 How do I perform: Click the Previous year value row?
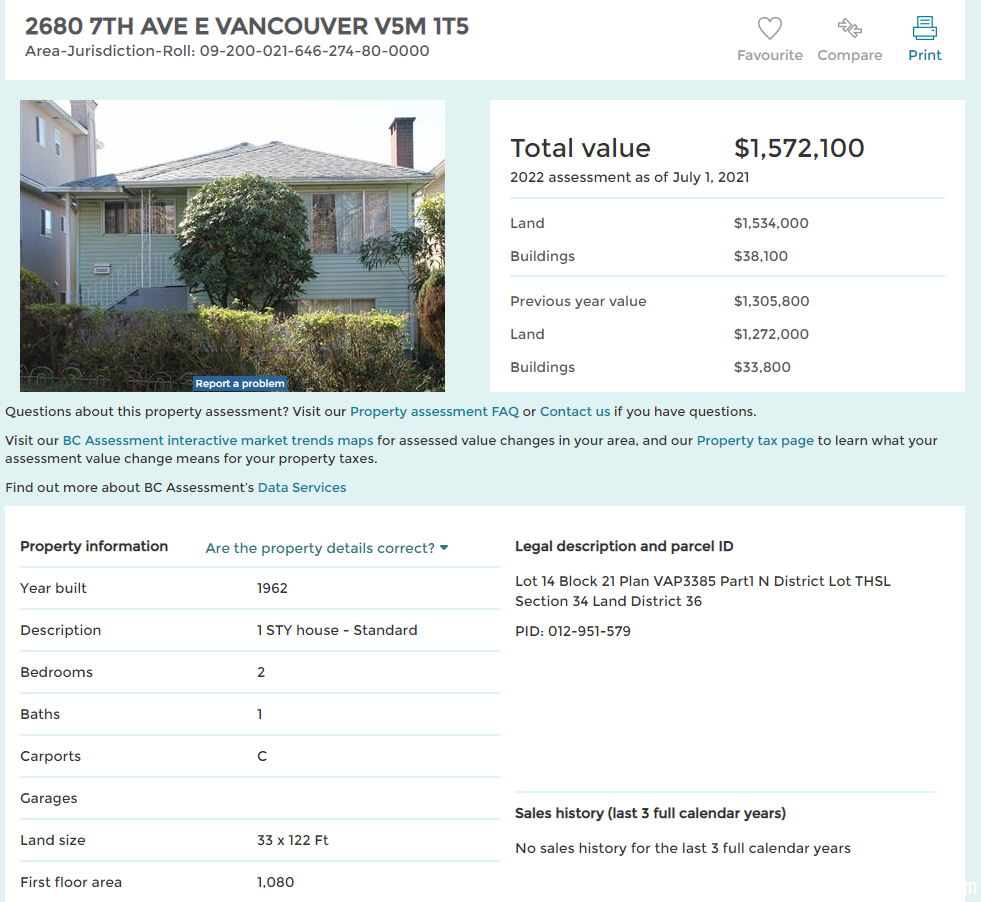click(727, 301)
